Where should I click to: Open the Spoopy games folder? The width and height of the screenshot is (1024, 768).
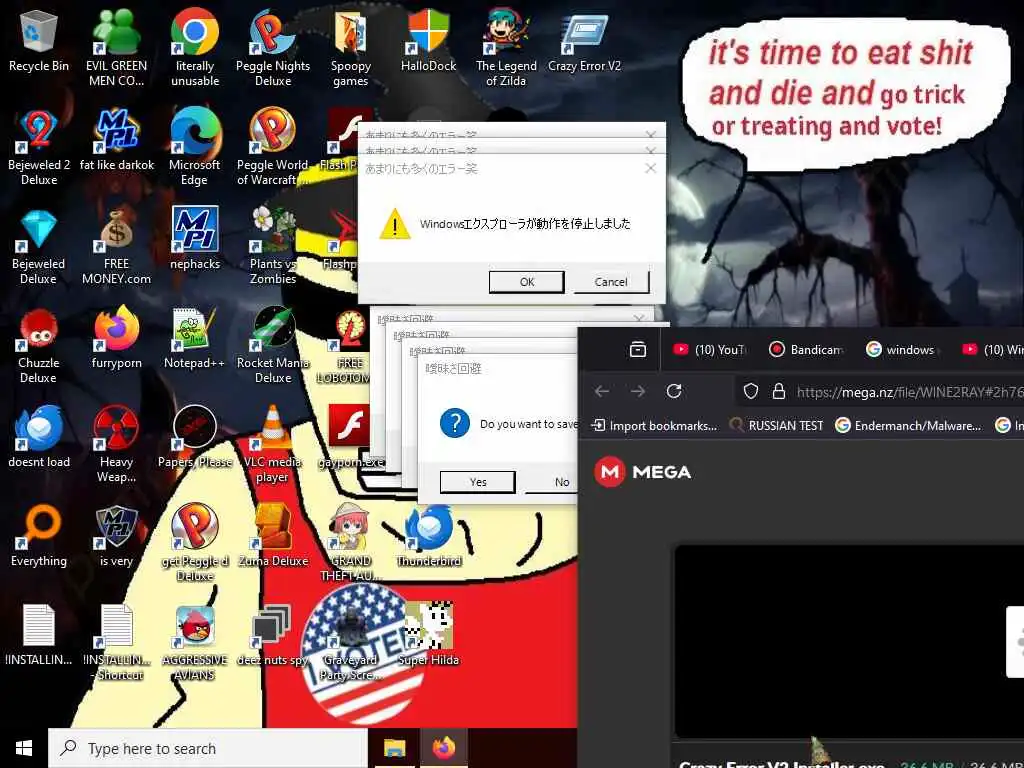click(351, 48)
